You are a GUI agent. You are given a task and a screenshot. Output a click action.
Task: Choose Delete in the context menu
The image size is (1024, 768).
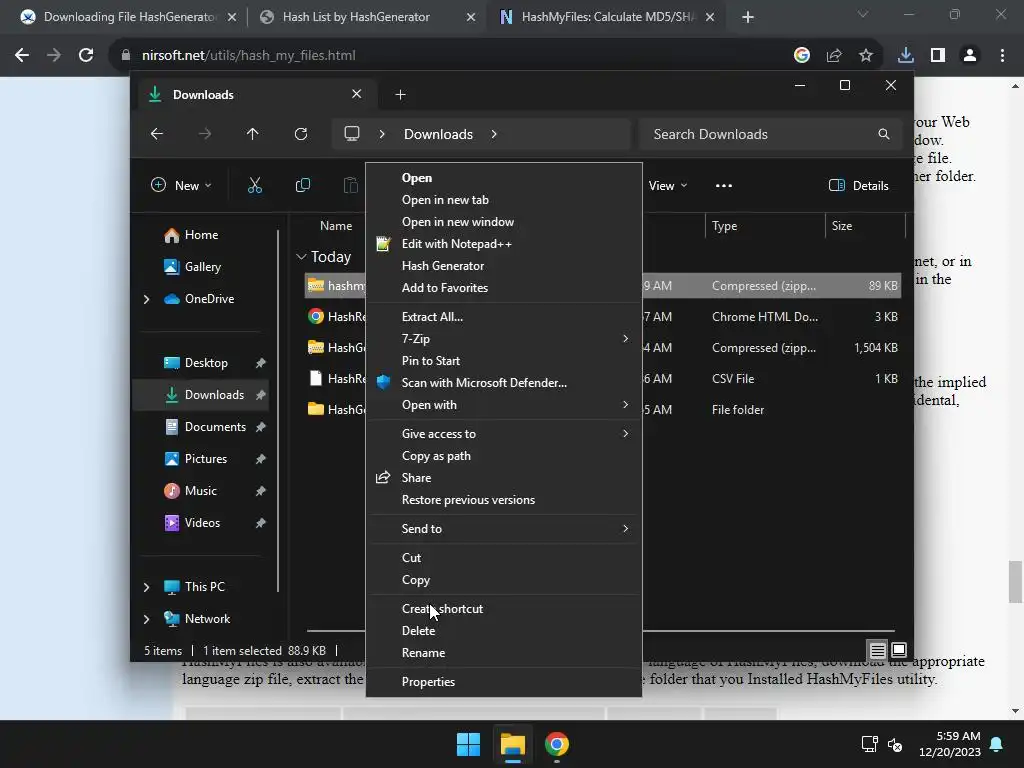click(504, 631)
